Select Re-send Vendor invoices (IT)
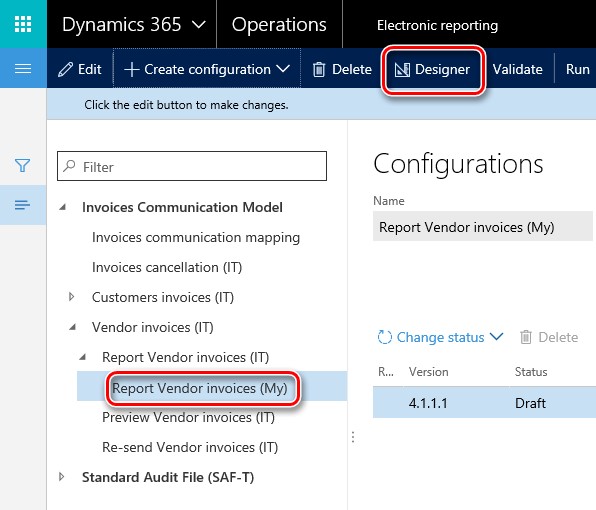This screenshot has width=596, height=510. point(190,447)
